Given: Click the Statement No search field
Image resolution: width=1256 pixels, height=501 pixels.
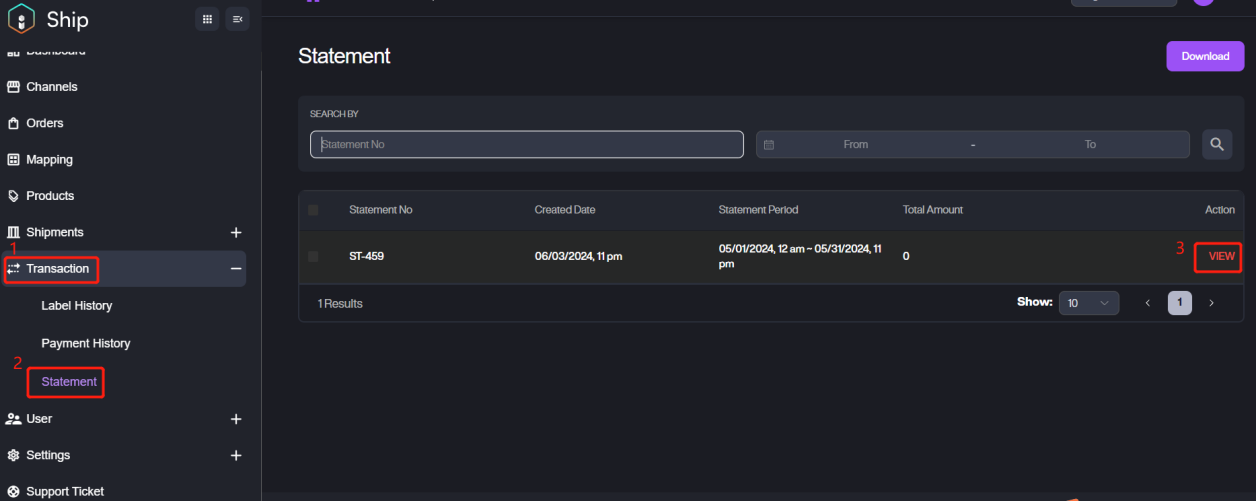Looking at the screenshot, I should tap(526, 145).
